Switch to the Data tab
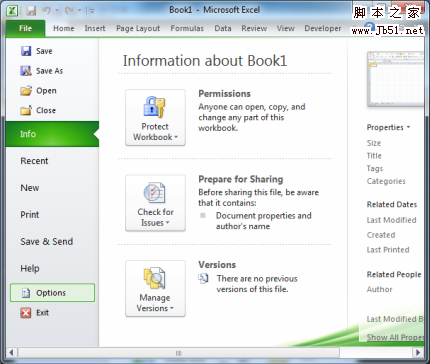Image resolution: width=430 pixels, height=364 pixels. pyautogui.click(x=223, y=28)
